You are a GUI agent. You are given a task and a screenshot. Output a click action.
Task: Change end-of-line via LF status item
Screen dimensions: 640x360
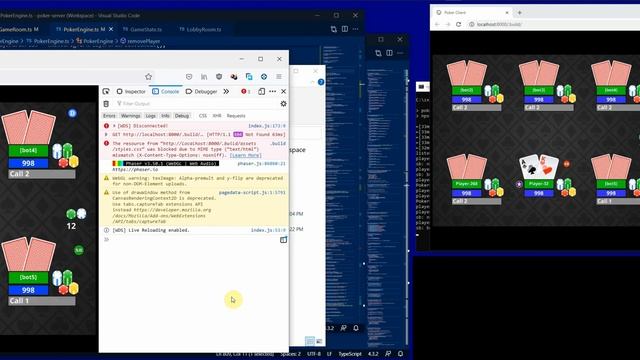click(329, 354)
